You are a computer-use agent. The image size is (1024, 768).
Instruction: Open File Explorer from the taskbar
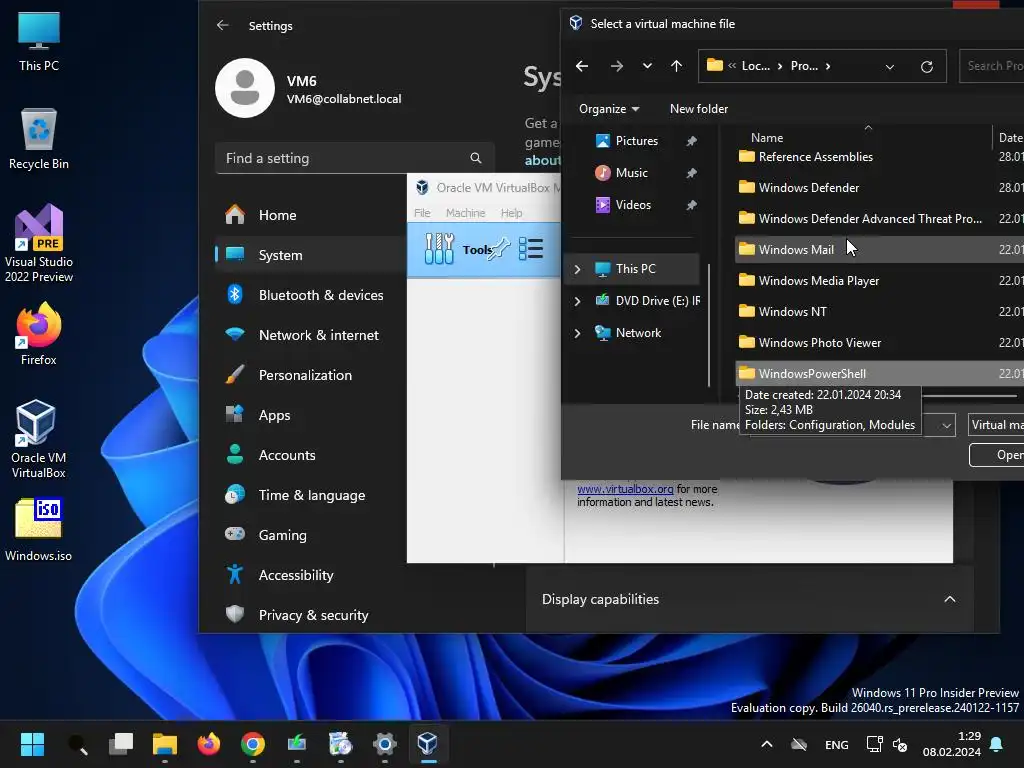(165, 744)
